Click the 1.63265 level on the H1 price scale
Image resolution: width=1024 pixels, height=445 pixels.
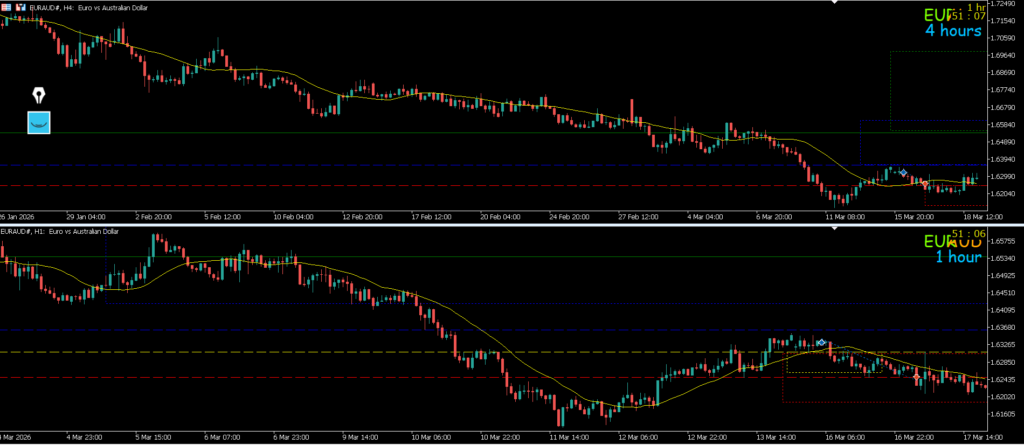click(1004, 345)
